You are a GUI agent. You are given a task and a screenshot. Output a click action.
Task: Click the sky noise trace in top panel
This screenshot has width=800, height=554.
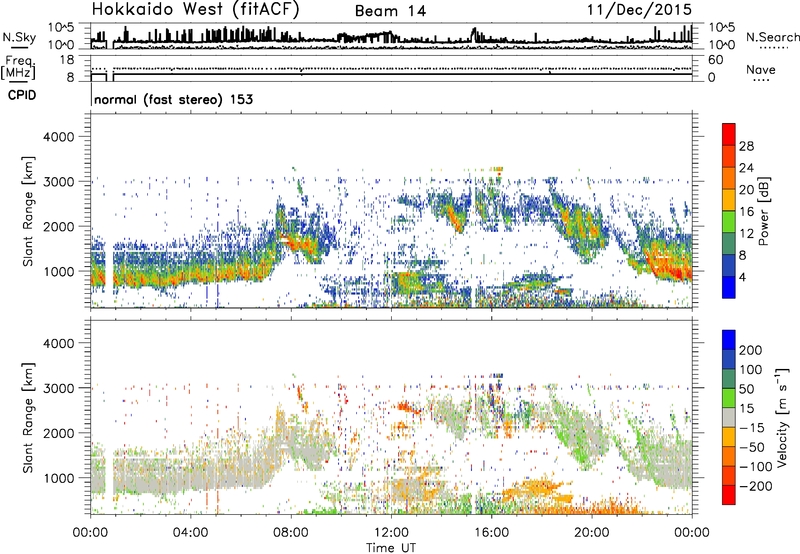[391, 38]
